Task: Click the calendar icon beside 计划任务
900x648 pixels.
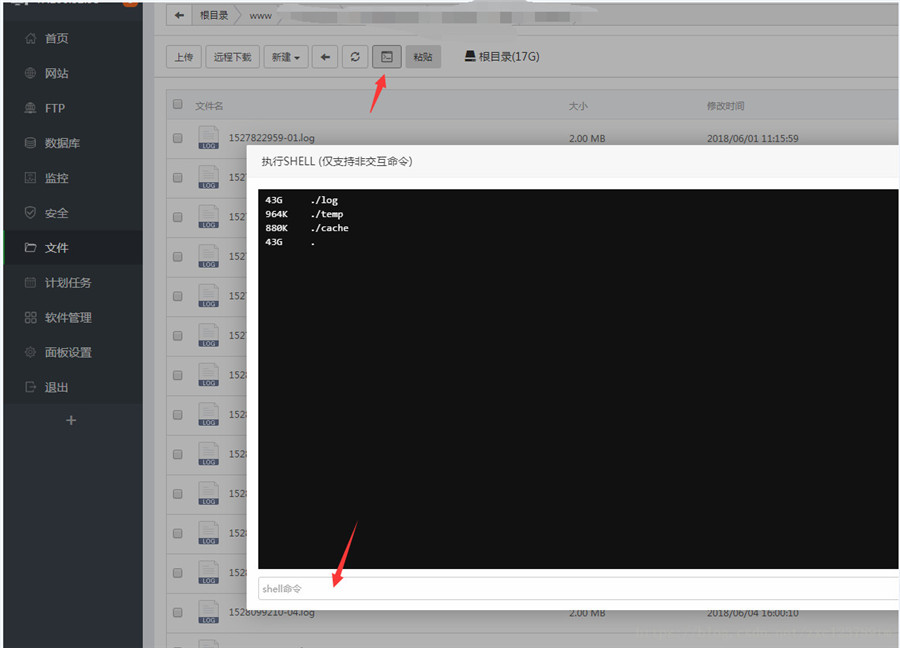Action: (30, 282)
